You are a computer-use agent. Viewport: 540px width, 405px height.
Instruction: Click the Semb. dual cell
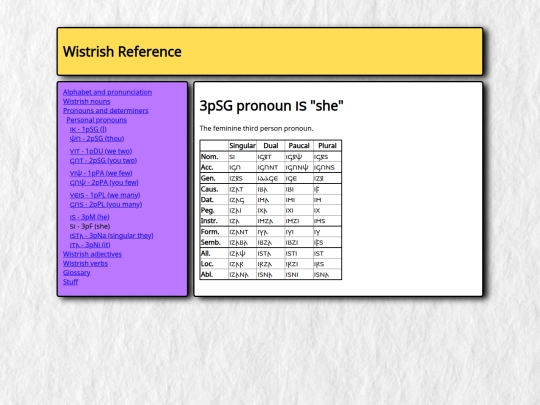pyautogui.click(x=271, y=242)
